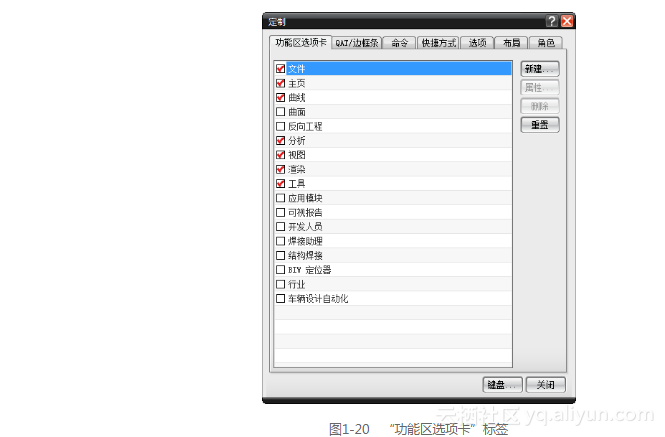Enable the 反向工程 checkbox
The image size is (665, 437).
pyautogui.click(x=280, y=126)
